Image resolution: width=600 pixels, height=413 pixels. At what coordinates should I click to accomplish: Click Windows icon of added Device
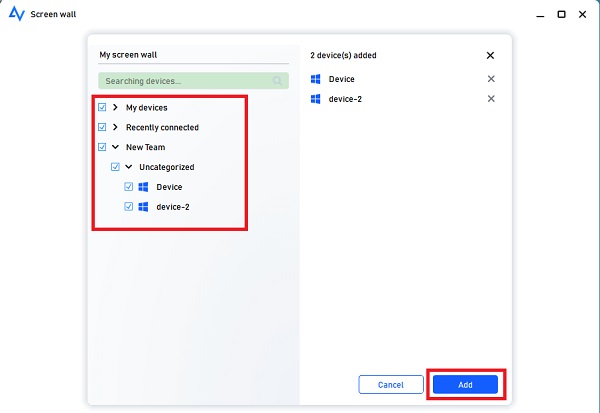pos(316,79)
